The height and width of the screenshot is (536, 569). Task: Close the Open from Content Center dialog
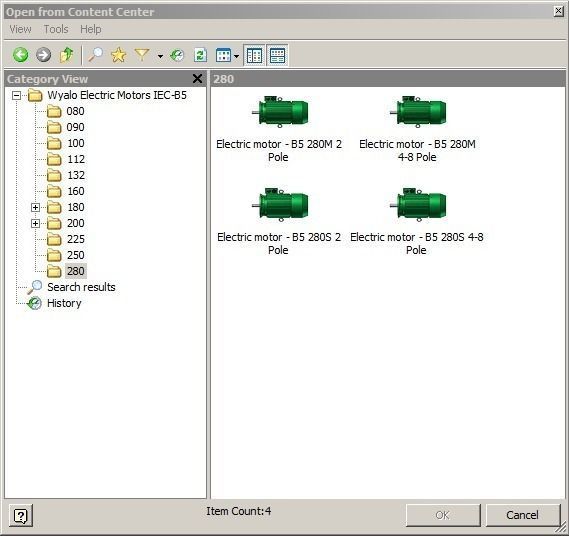558,11
